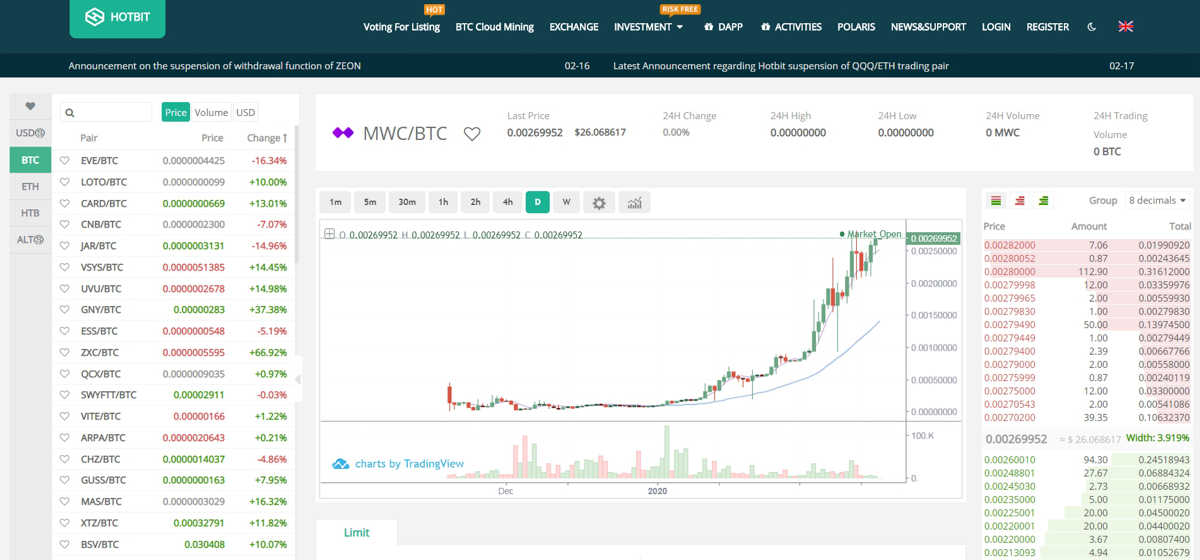Show USD column in pair list
The height and width of the screenshot is (560, 1200).
click(x=245, y=113)
